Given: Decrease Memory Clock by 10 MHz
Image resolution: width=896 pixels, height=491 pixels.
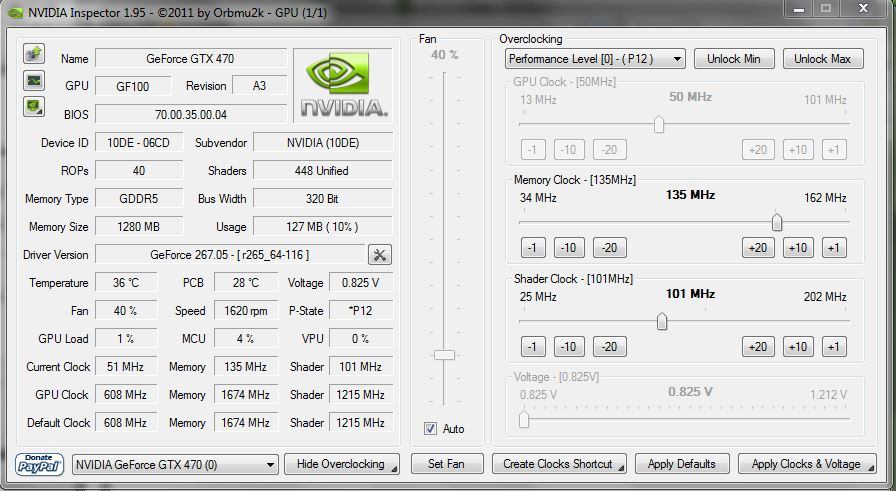Looking at the screenshot, I should point(569,248).
